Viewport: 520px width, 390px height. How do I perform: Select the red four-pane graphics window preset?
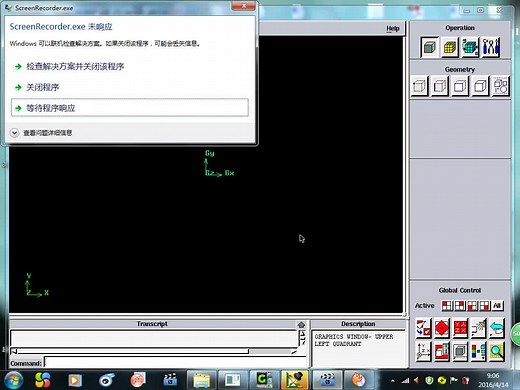tap(460, 328)
